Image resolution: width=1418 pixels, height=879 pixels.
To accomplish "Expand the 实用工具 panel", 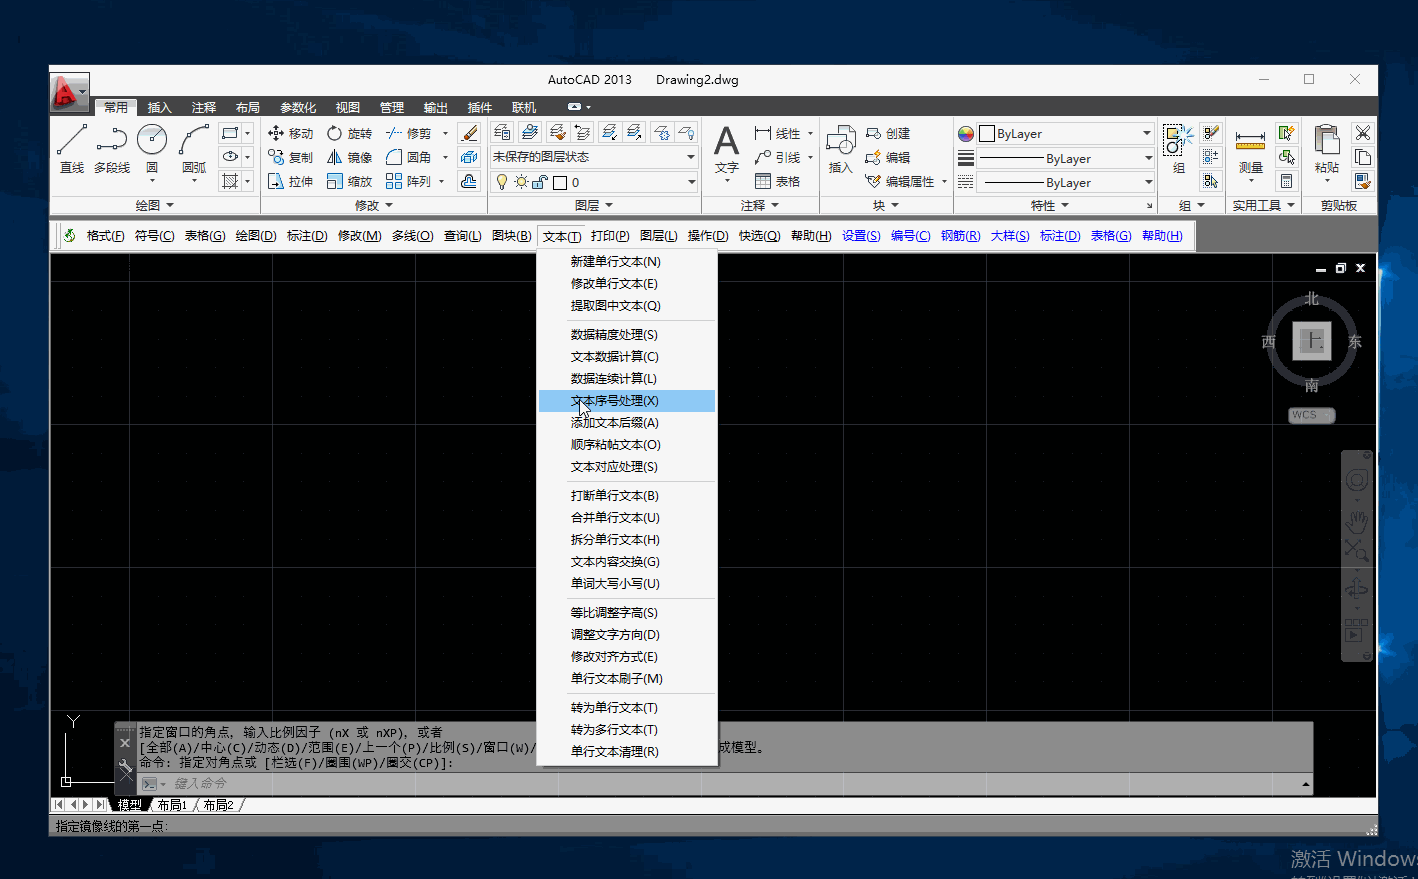I will point(1264,205).
